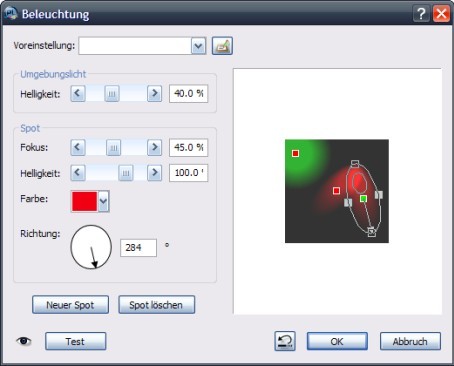This screenshot has height=366, width=454.
Task: Open the Voreinstellung dropdown arrow
Action: (x=198, y=46)
